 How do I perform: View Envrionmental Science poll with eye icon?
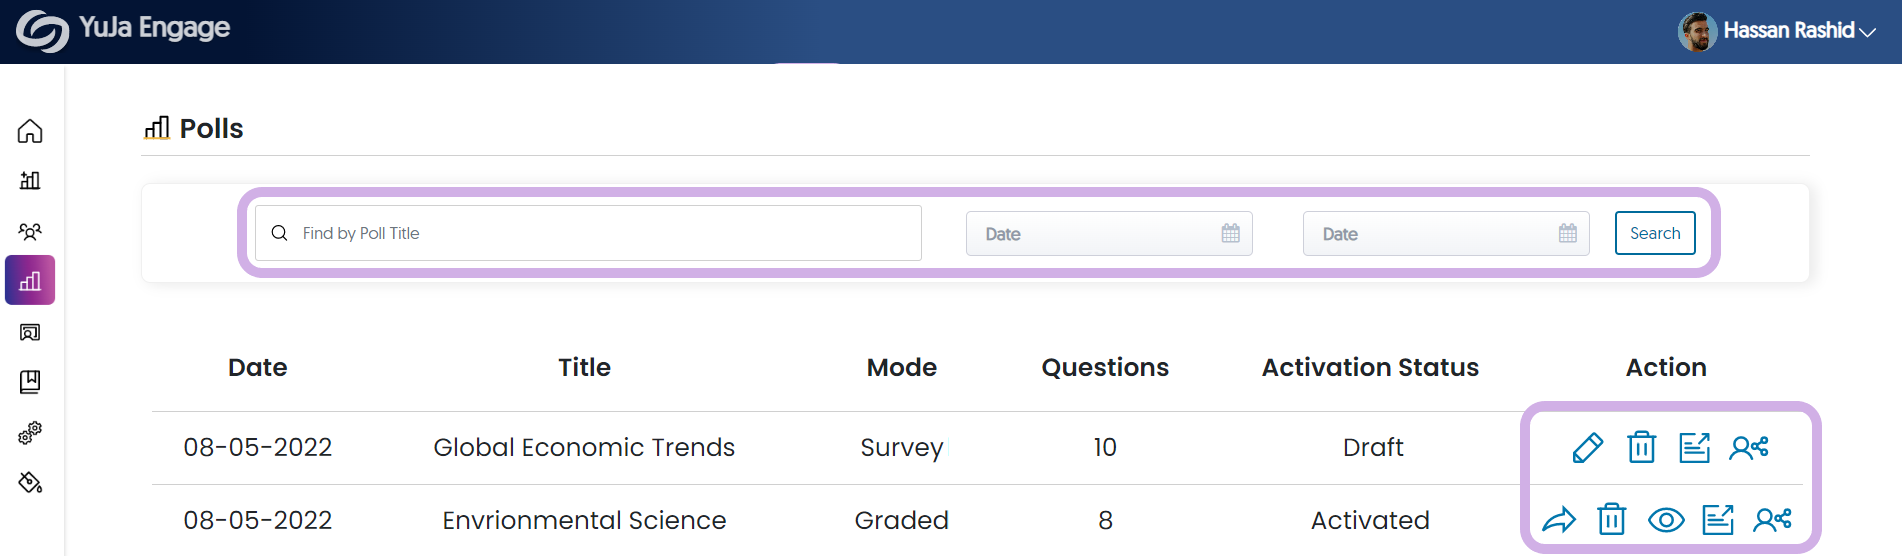click(1666, 520)
